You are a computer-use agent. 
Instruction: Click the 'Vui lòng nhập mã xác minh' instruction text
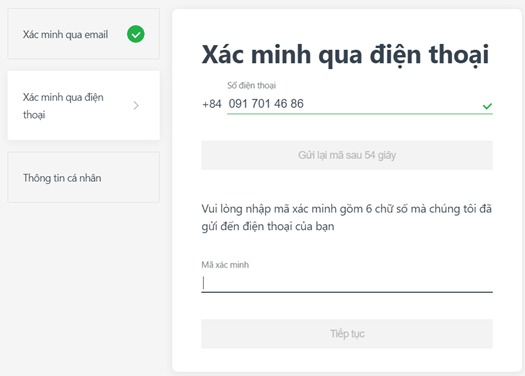[x=347, y=218]
